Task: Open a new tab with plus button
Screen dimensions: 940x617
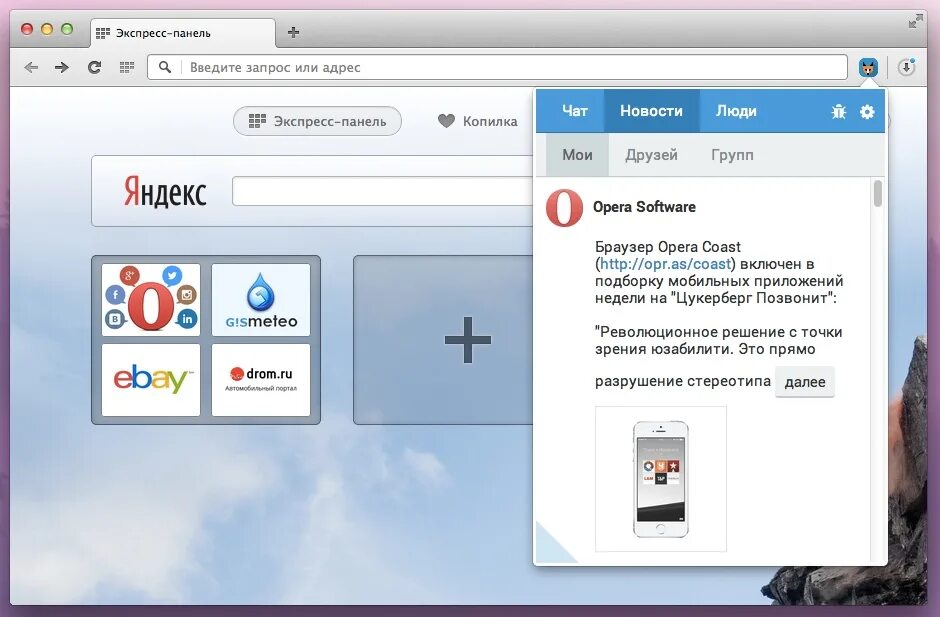Action: point(293,32)
